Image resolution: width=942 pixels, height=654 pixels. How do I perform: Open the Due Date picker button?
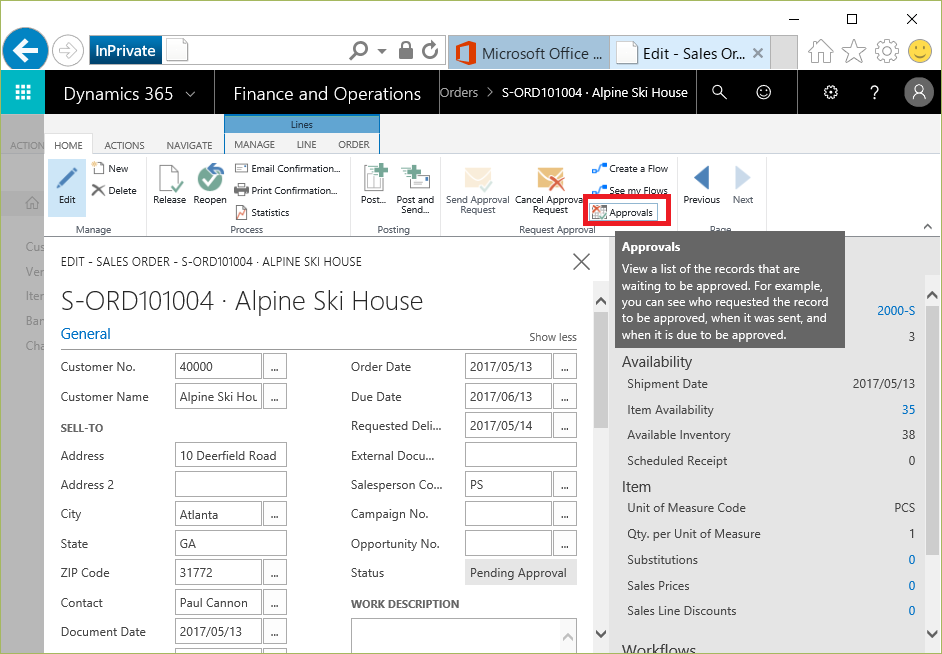pyautogui.click(x=565, y=396)
